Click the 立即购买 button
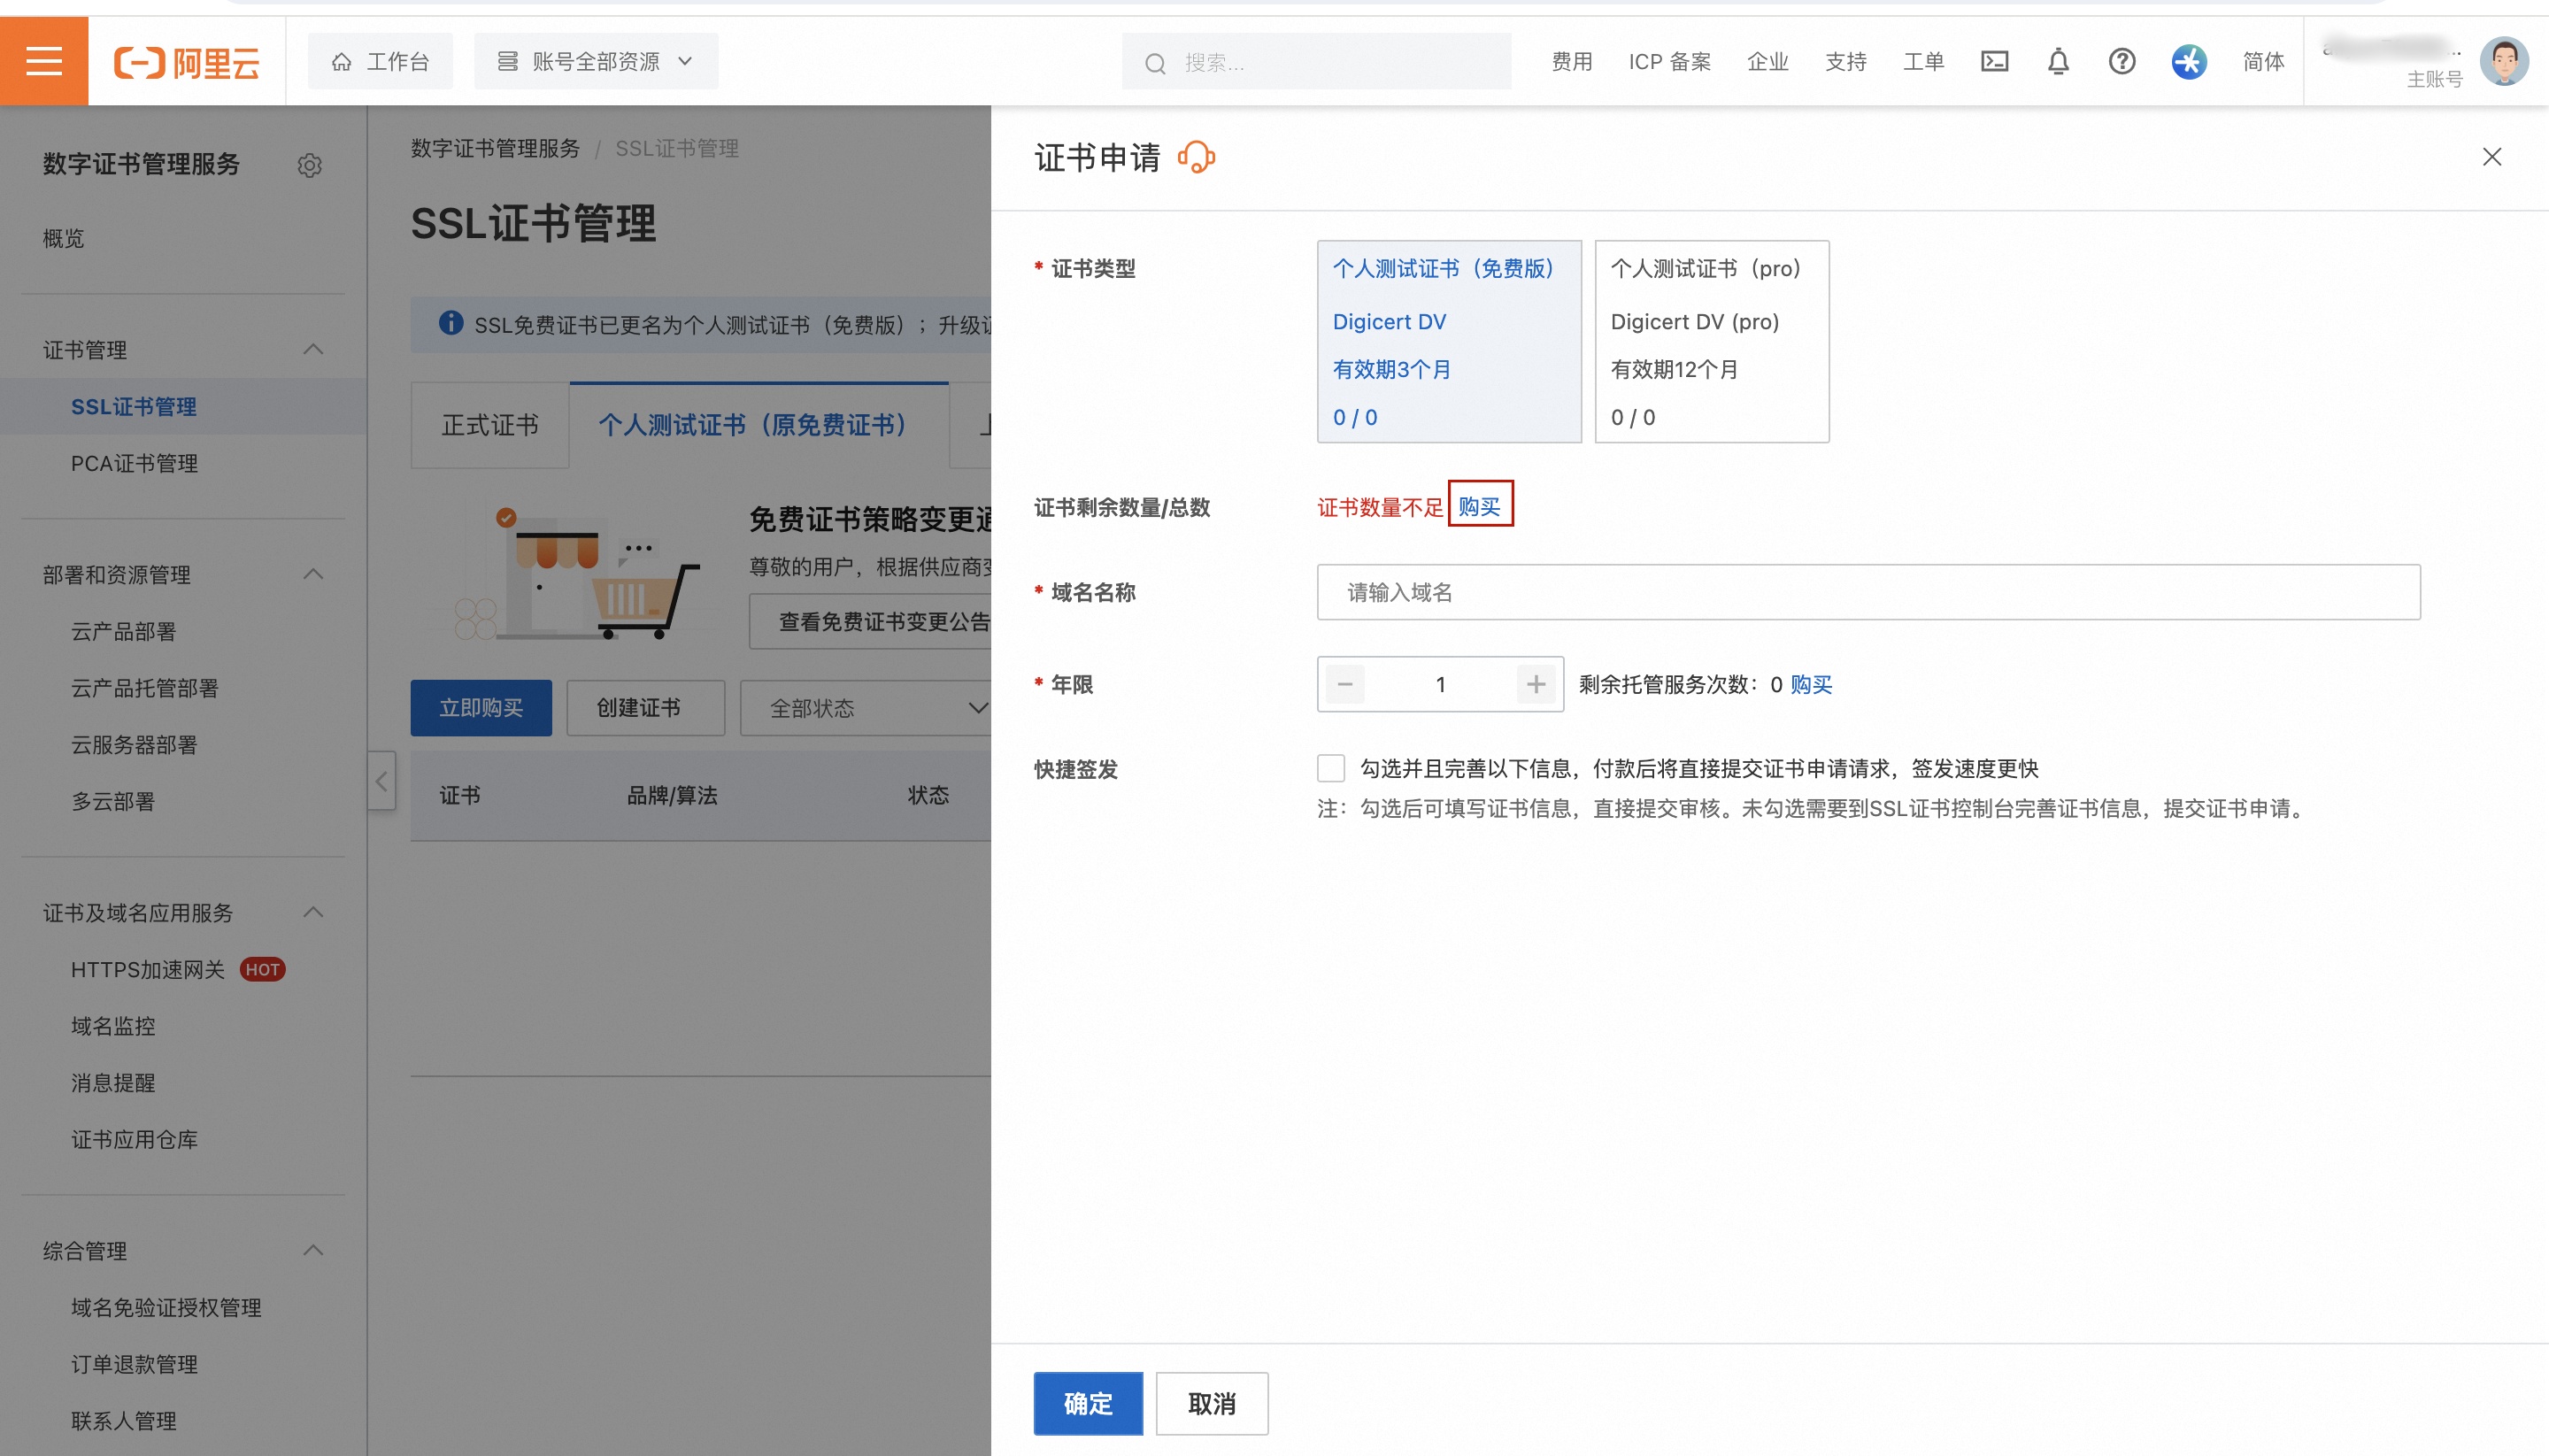The width and height of the screenshot is (2549, 1456). tap(481, 708)
